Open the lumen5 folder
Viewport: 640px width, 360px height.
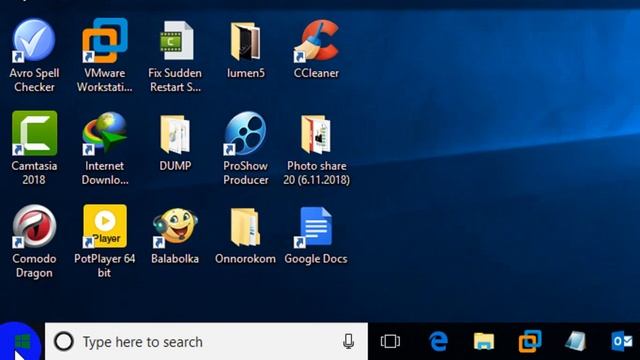[245, 41]
